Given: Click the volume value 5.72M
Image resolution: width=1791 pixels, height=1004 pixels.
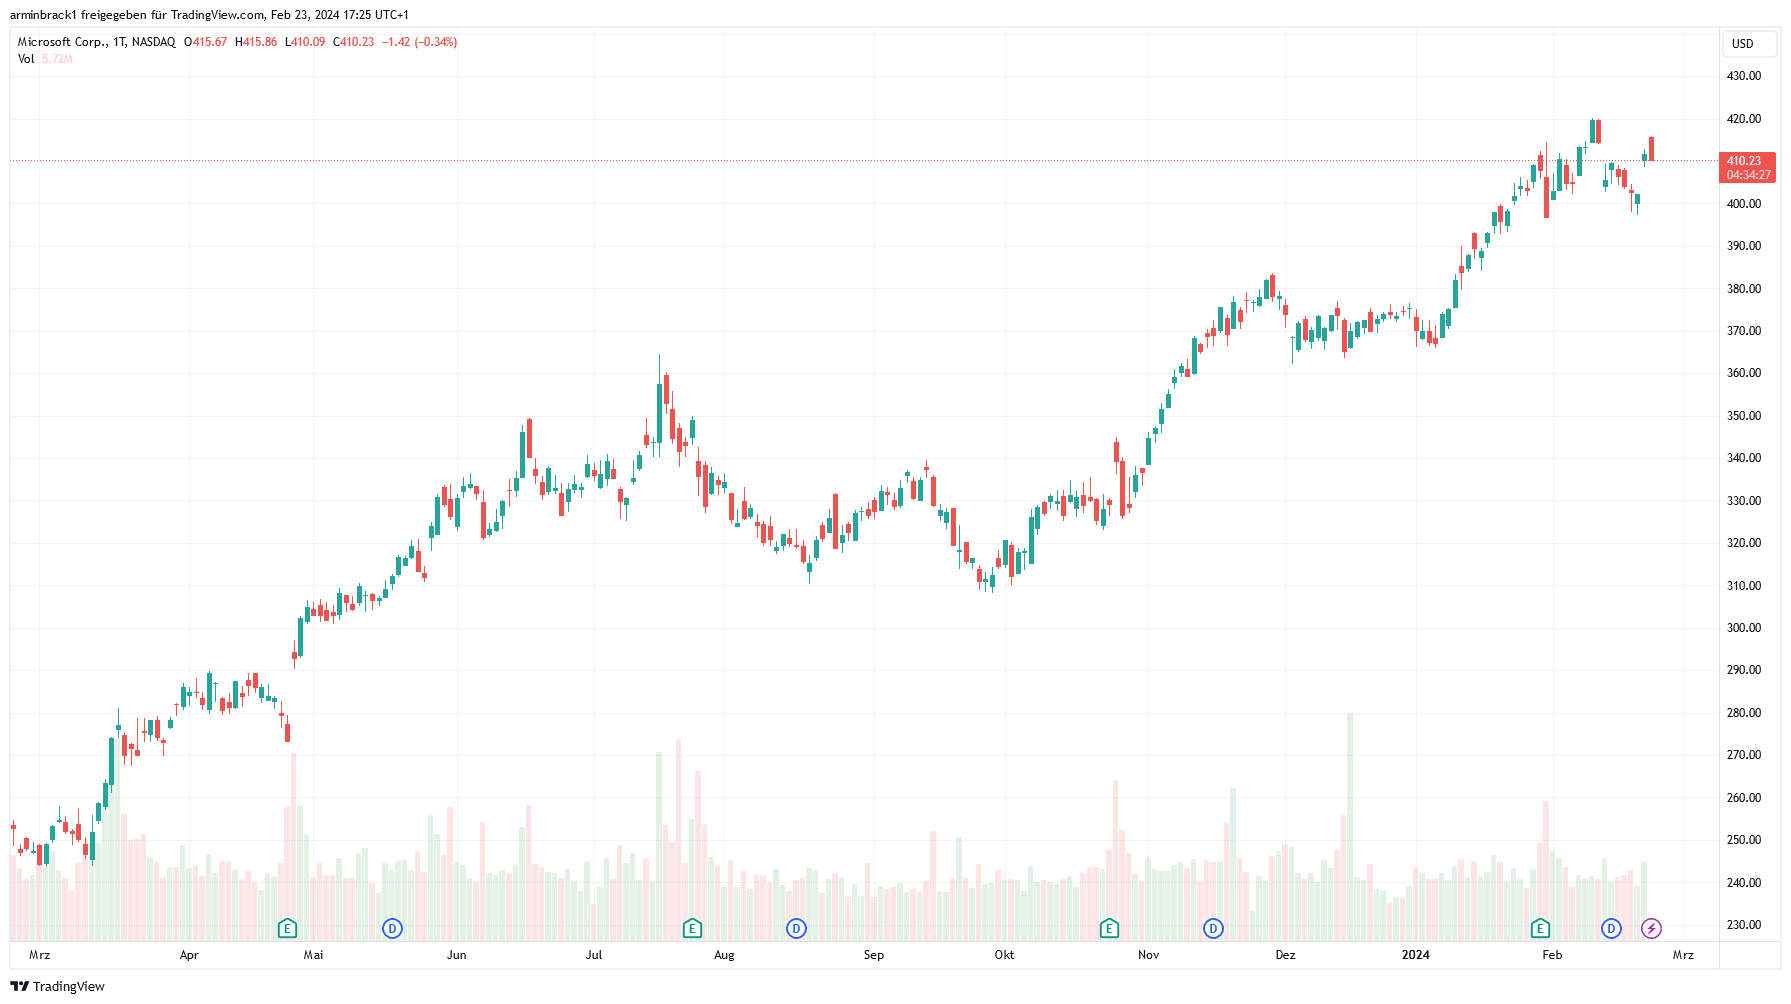Looking at the screenshot, I should 57,59.
